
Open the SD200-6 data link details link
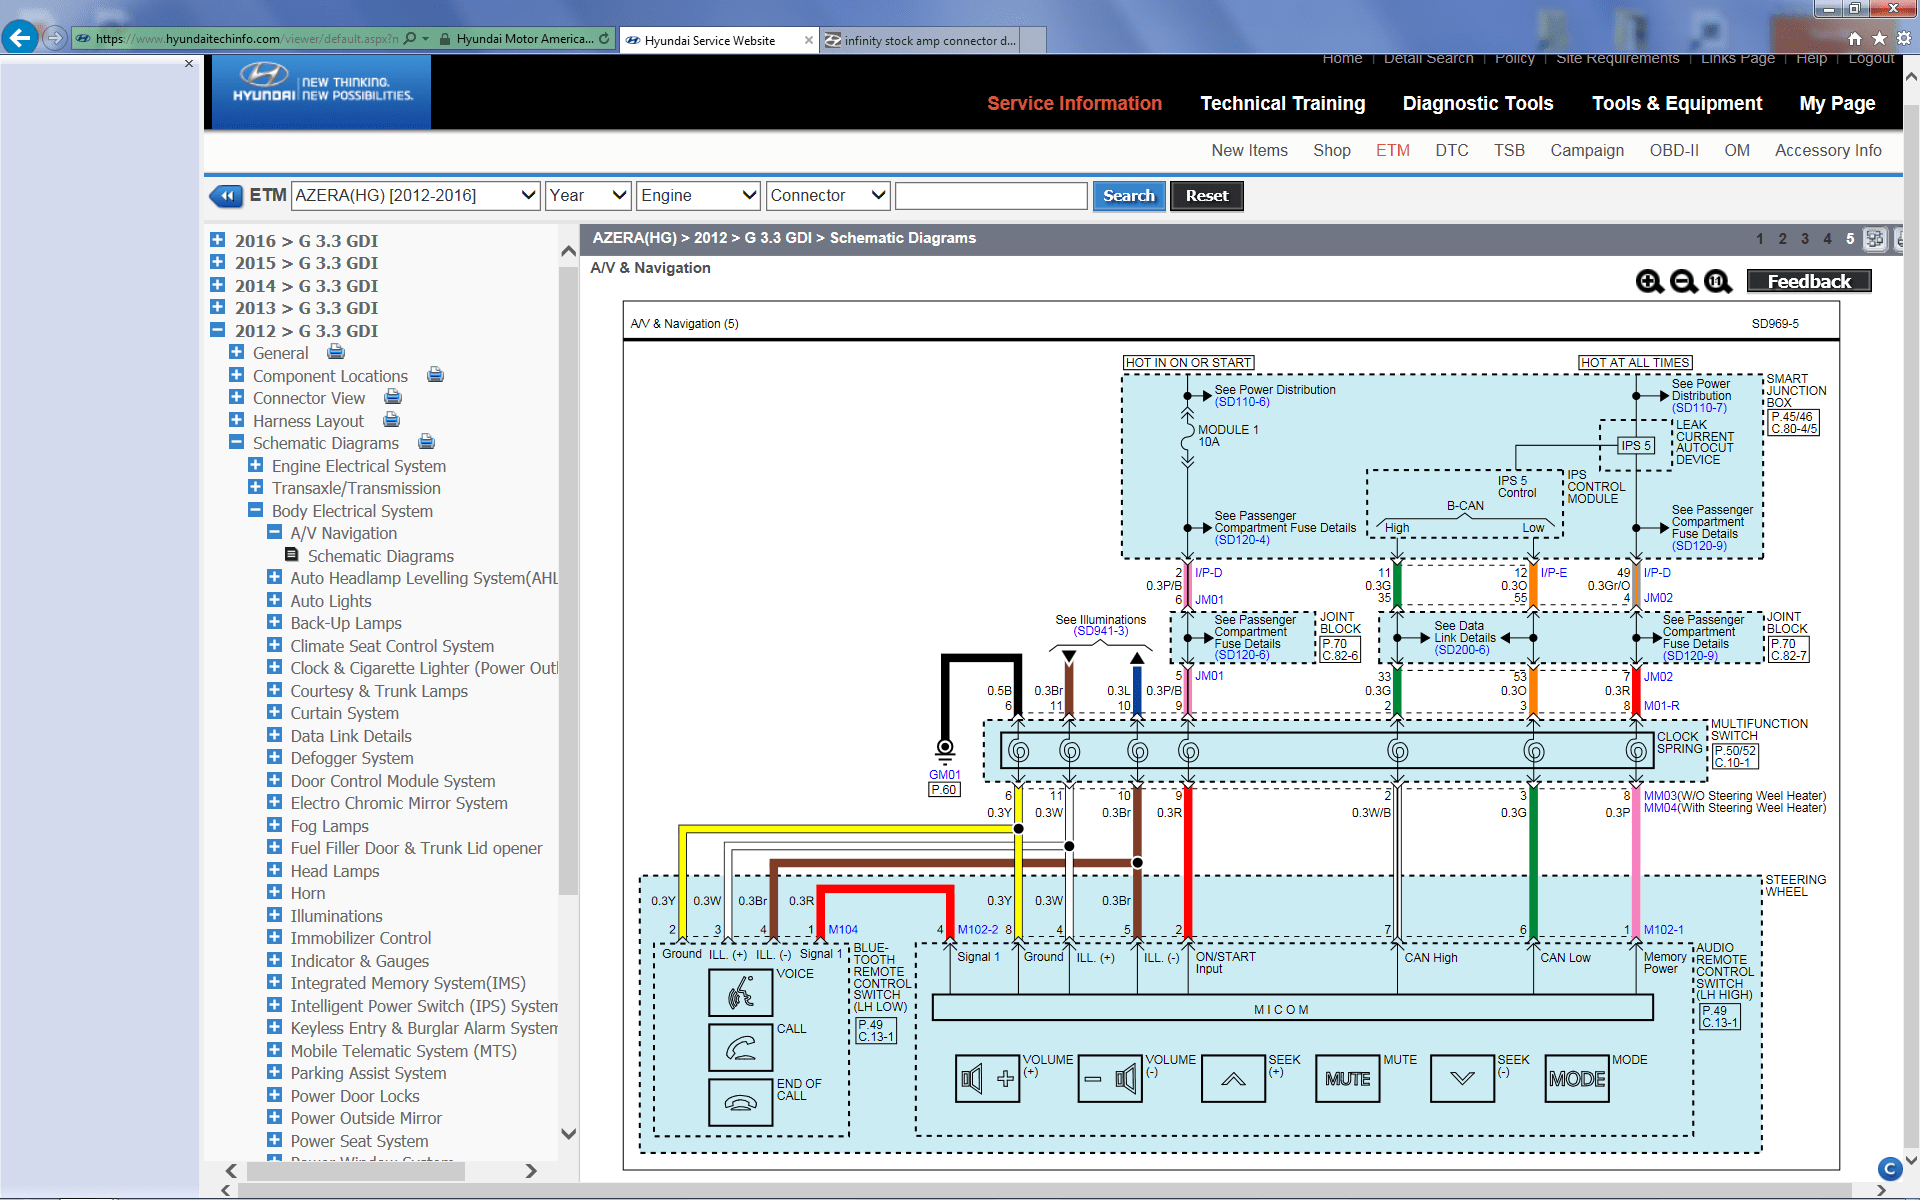click(1461, 650)
